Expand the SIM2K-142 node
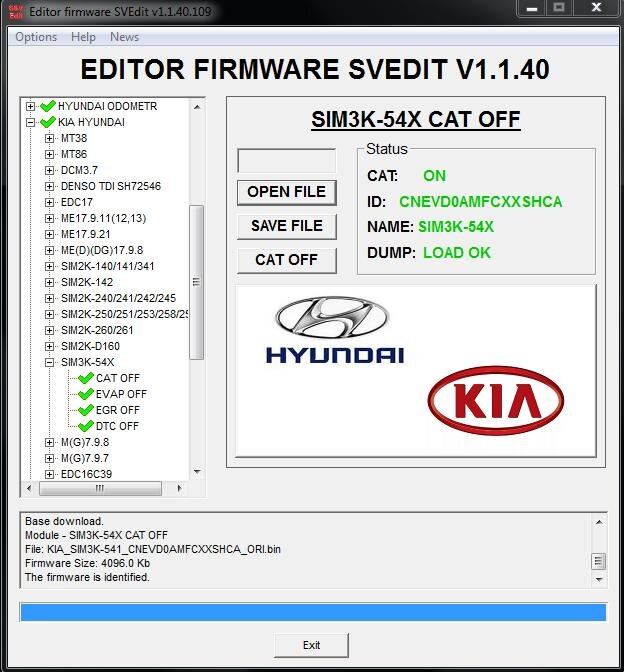Image resolution: width=624 pixels, height=672 pixels. pos(49,282)
